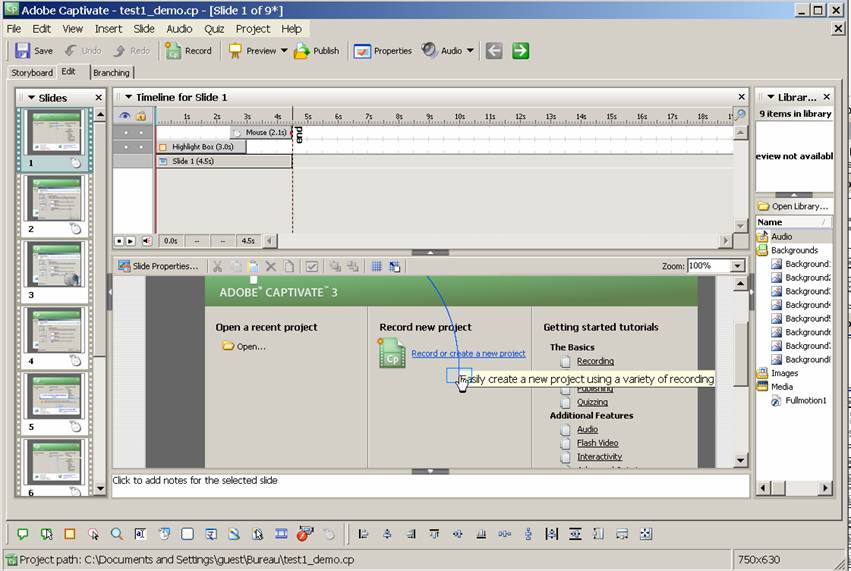
Task: Click the Record or create a new project link
Action: [x=468, y=353]
